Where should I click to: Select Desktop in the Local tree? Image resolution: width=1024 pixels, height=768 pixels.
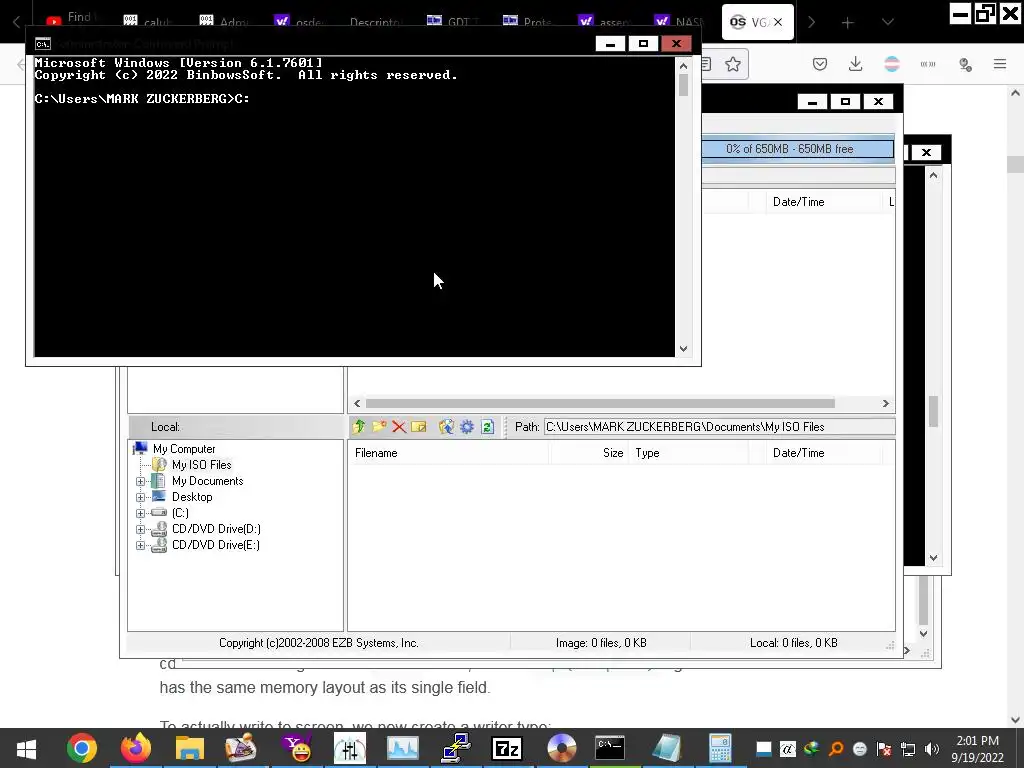192,496
